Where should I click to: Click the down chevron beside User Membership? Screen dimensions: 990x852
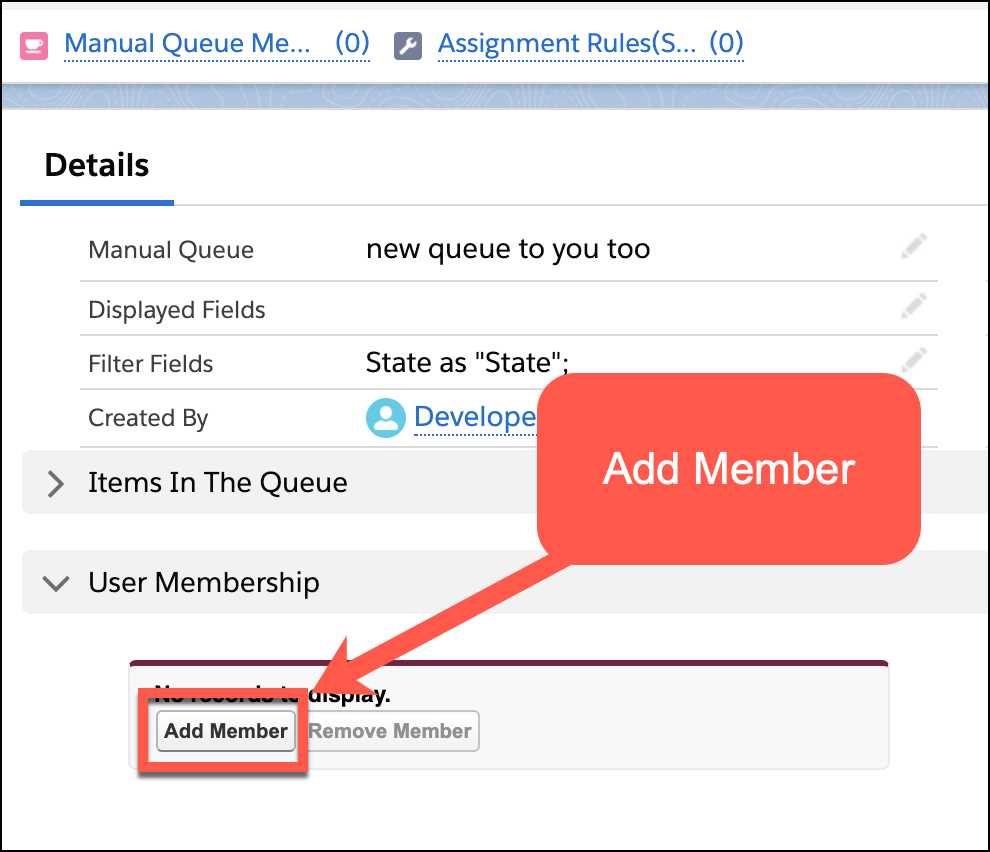point(56,583)
